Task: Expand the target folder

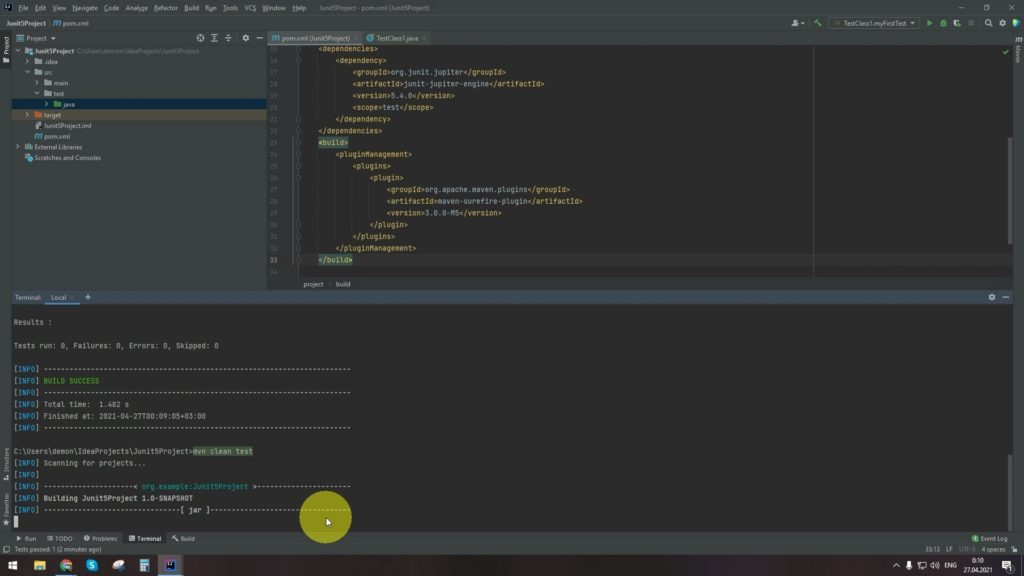Action: (x=27, y=115)
